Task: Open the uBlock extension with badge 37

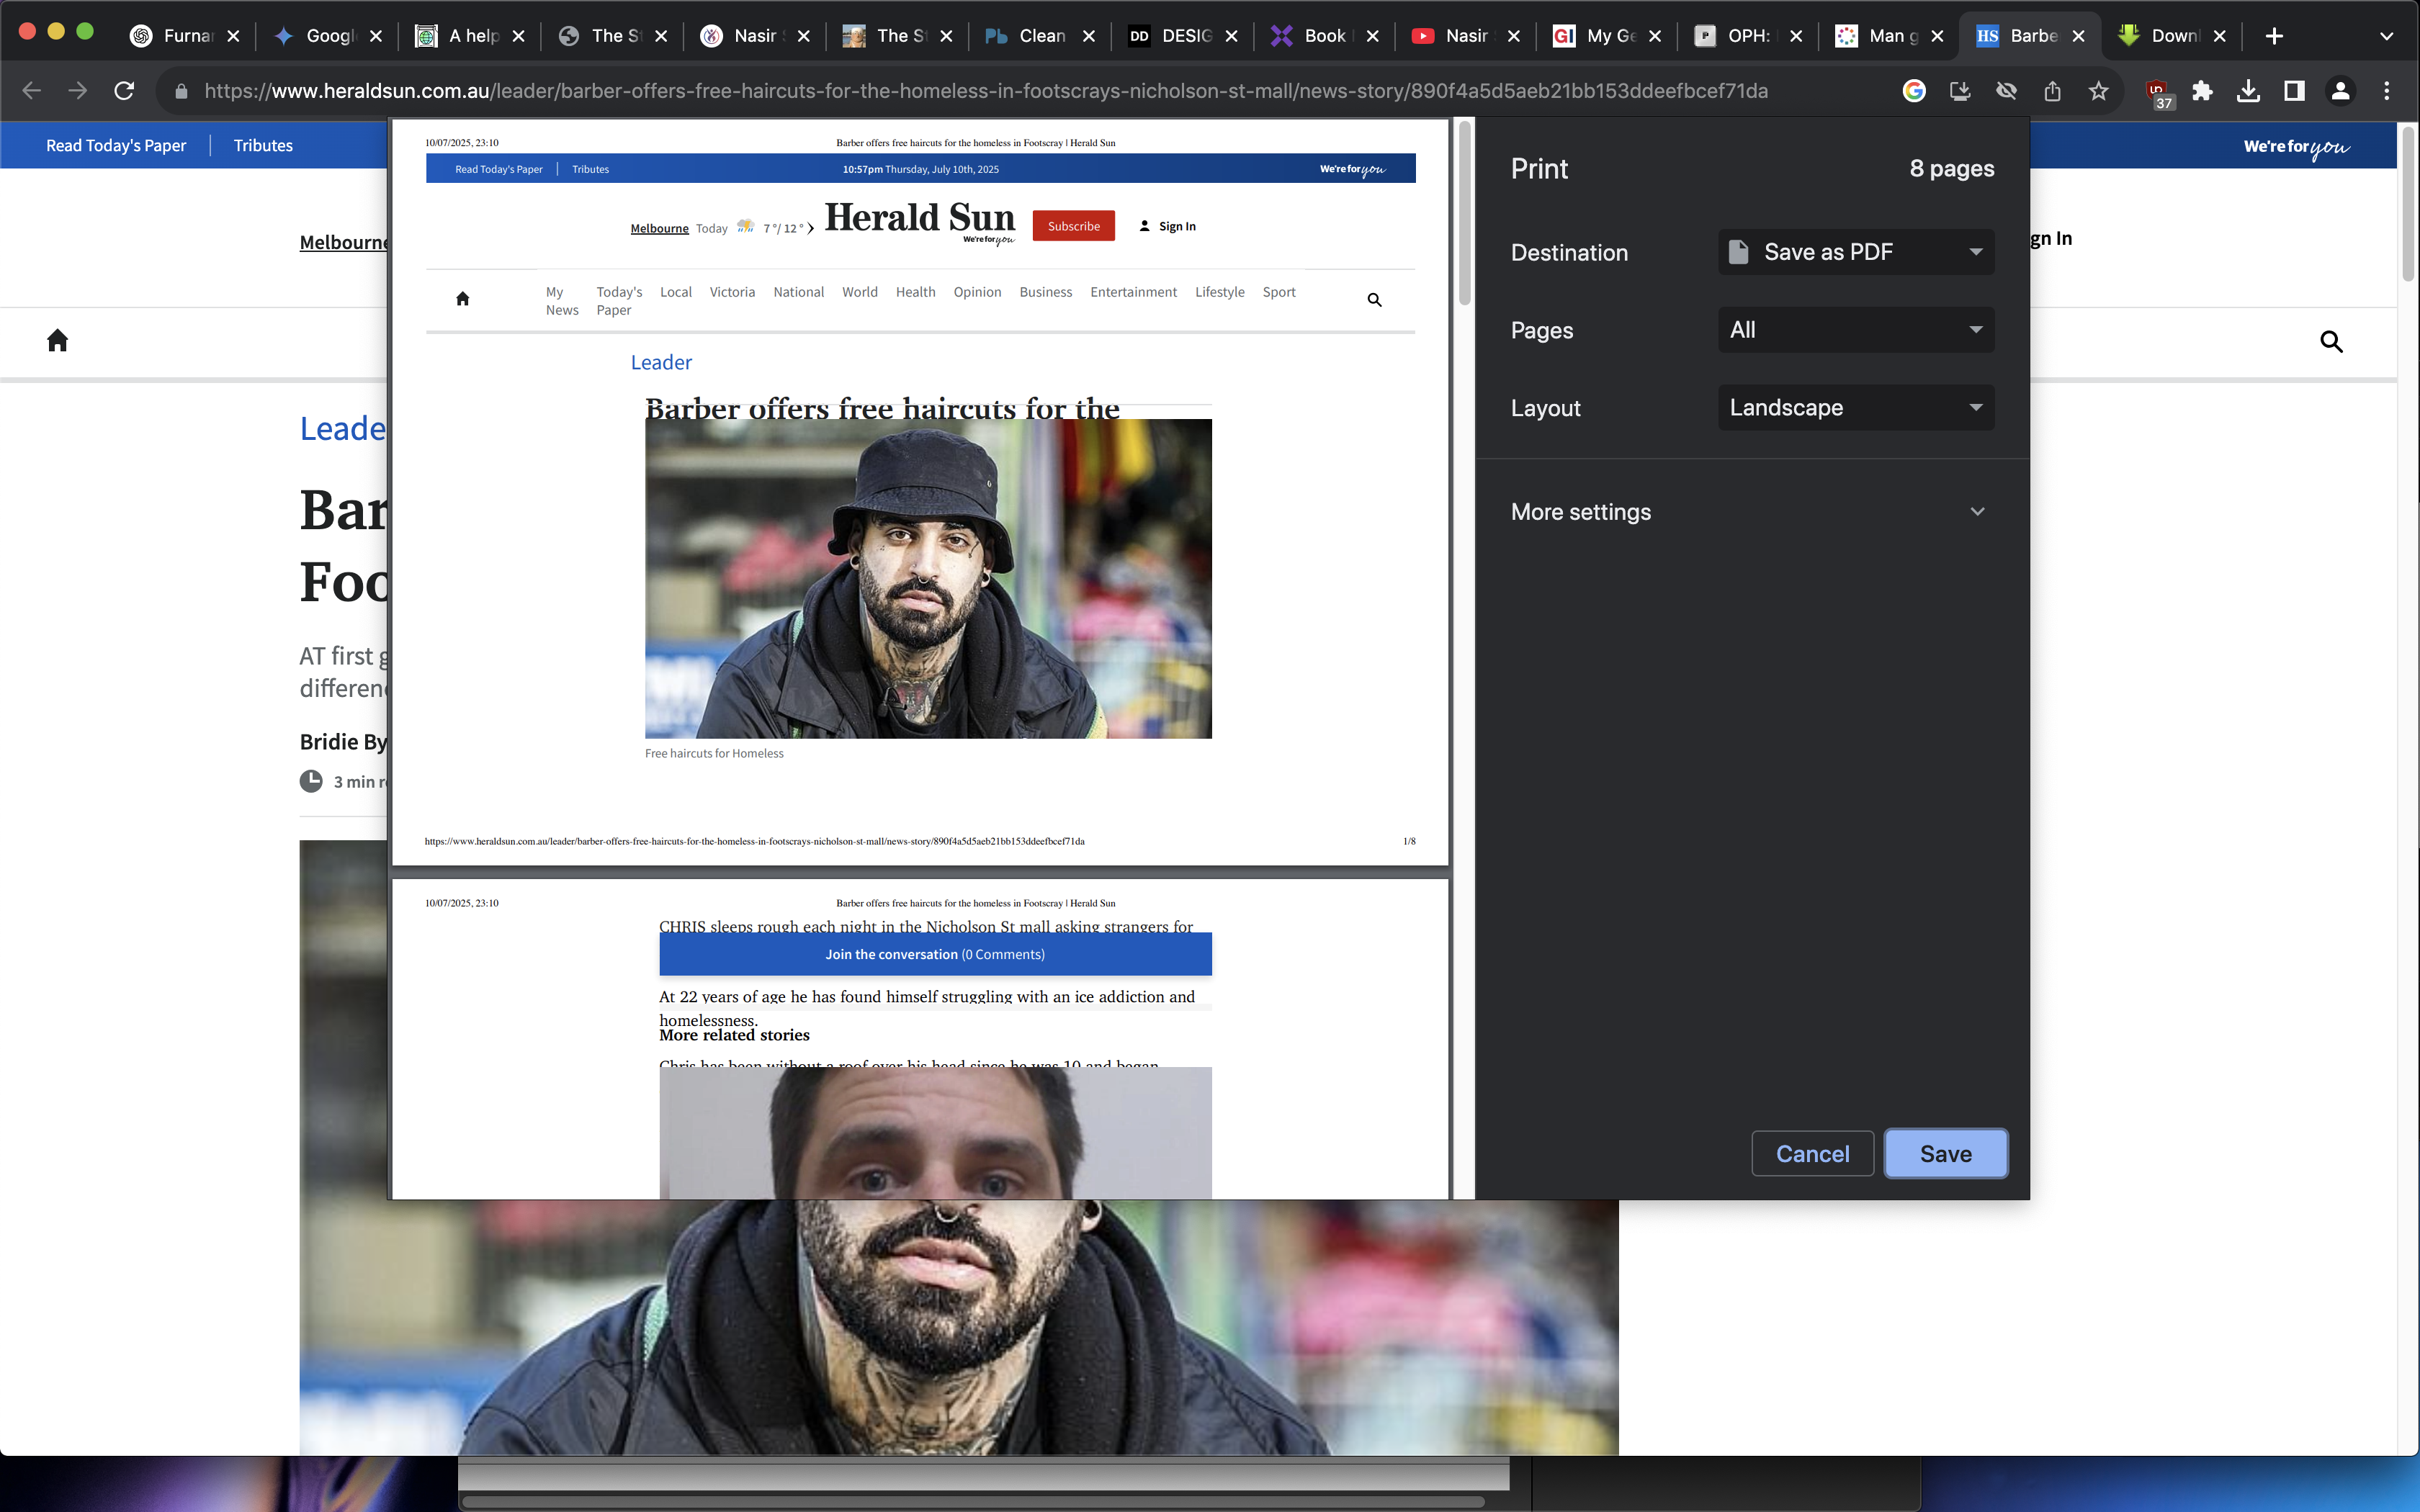Action: [x=2158, y=93]
